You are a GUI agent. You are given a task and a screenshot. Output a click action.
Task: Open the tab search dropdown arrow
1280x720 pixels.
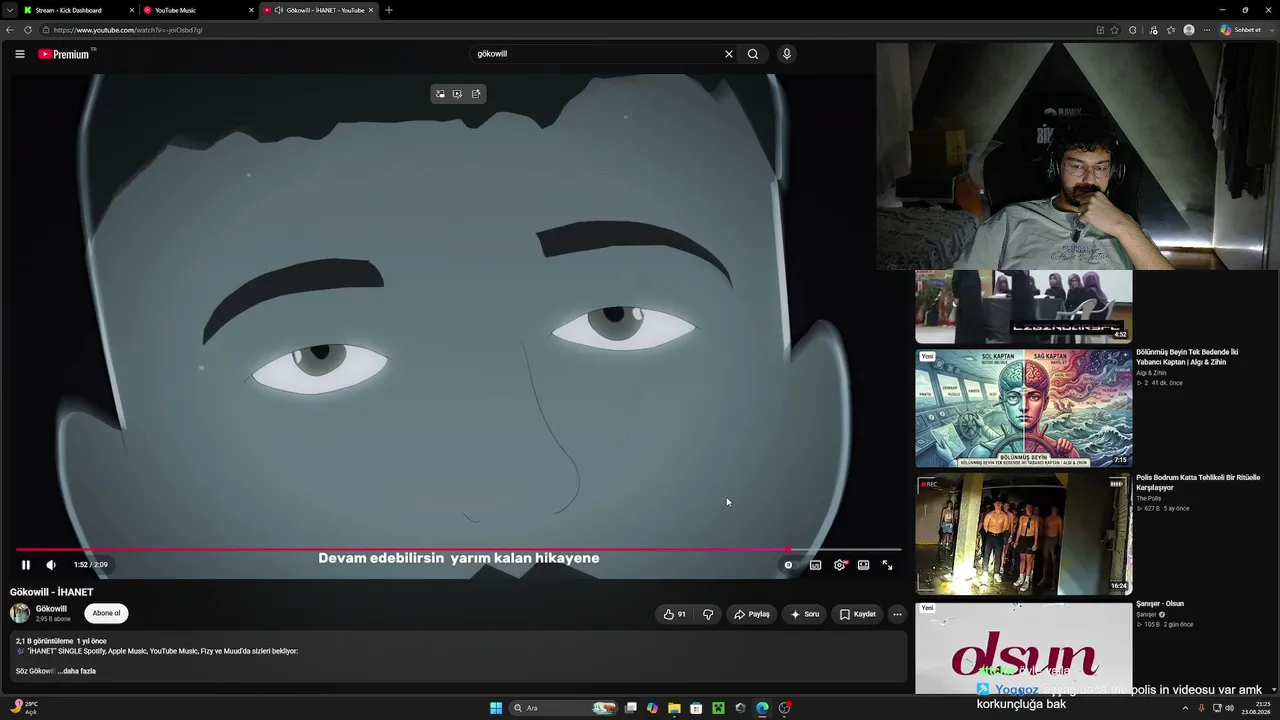[x=9, y=10]
